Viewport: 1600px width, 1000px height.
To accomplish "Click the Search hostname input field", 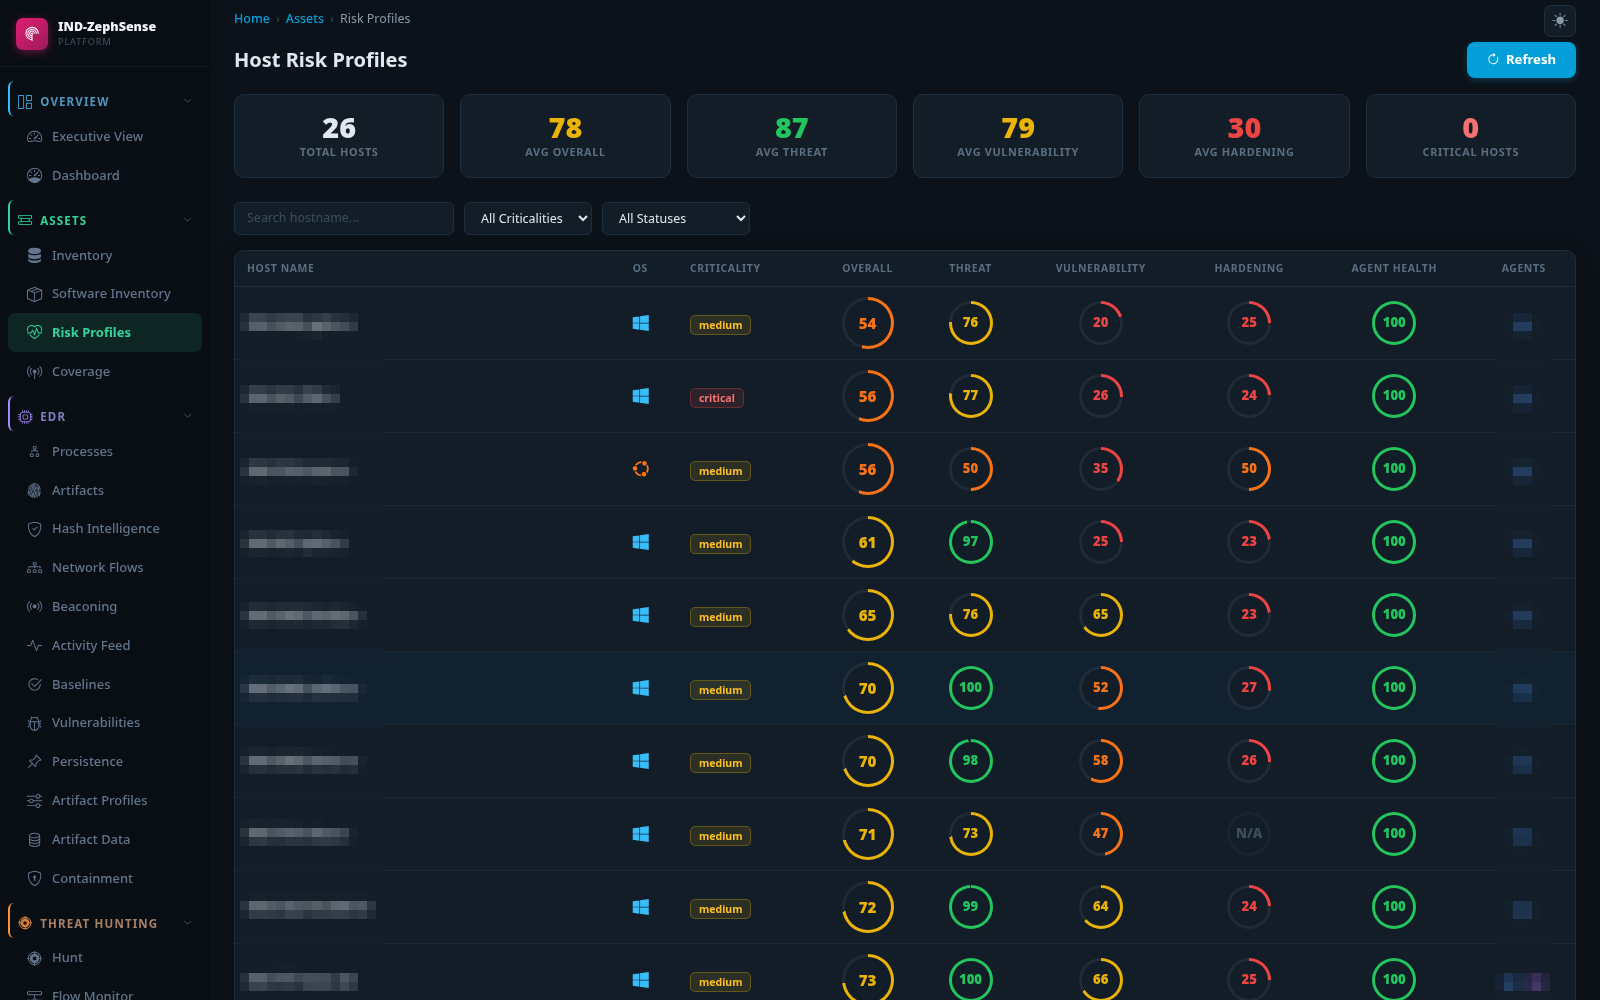I will [x=344, y=219].
